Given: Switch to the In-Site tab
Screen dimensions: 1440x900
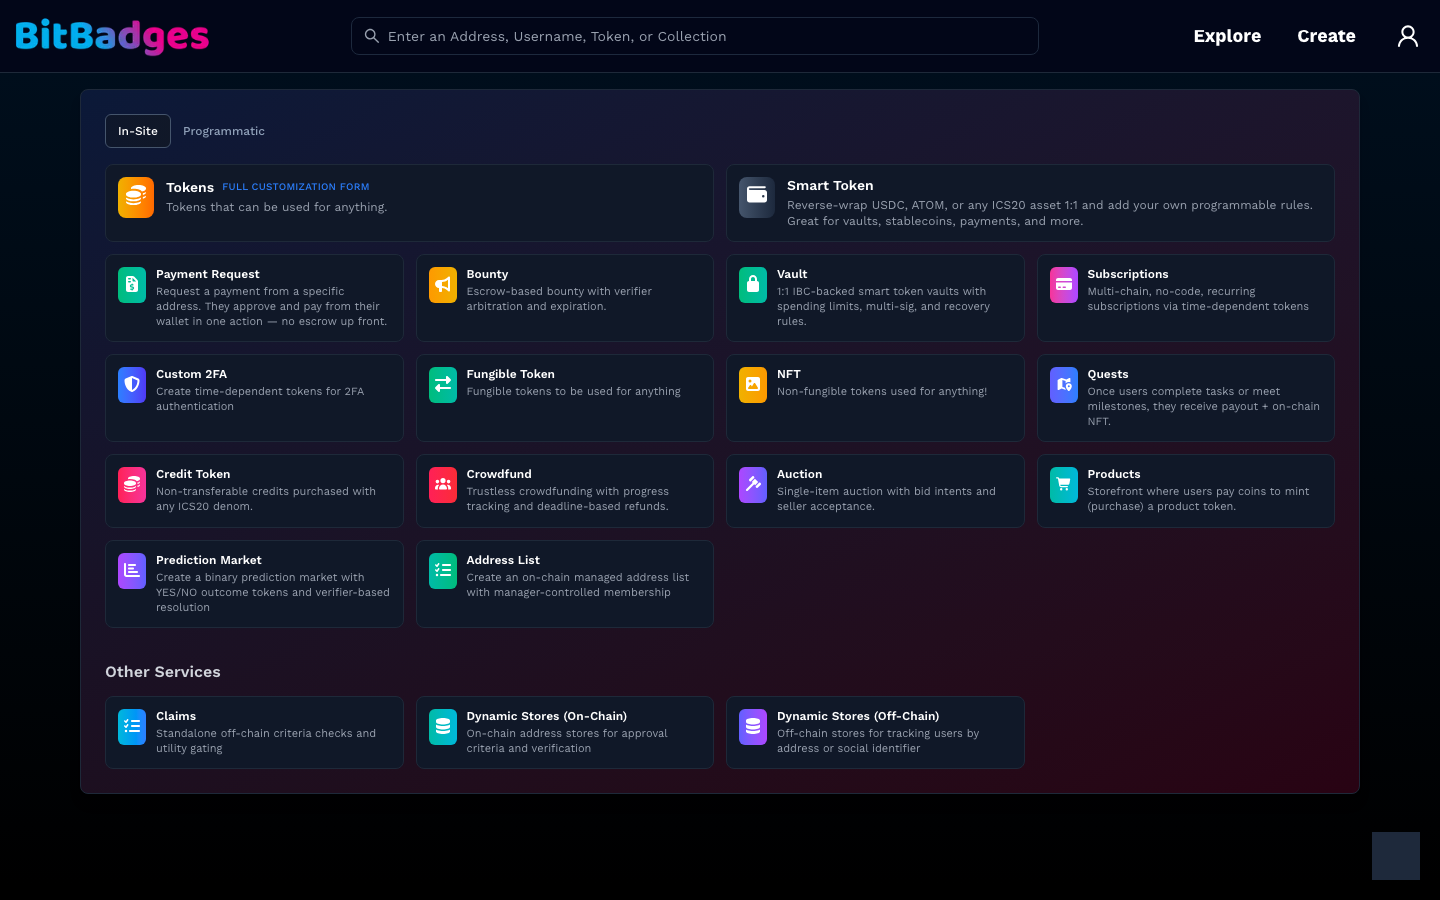Looking at the screenshot, I should [138, 131].
